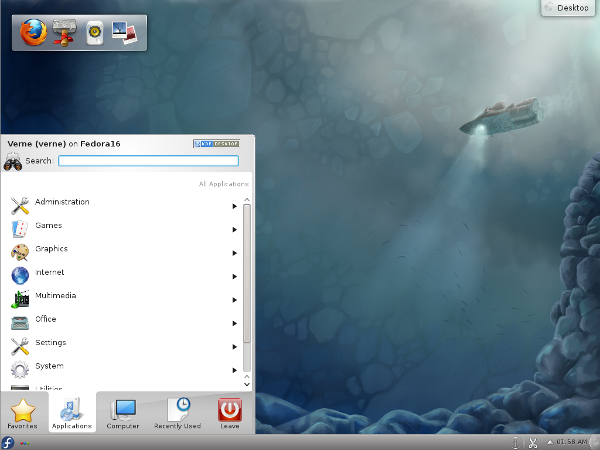Image resolution: width=600 pixels, height=450 pixels.
Task: Click the Settings tools icon
Action: (20, 346)
